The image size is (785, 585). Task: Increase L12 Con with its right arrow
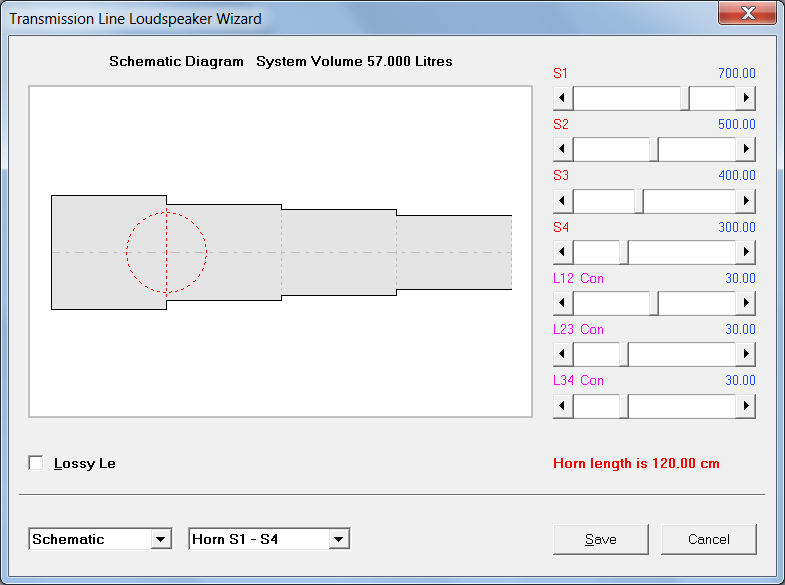tap(745, 303)
